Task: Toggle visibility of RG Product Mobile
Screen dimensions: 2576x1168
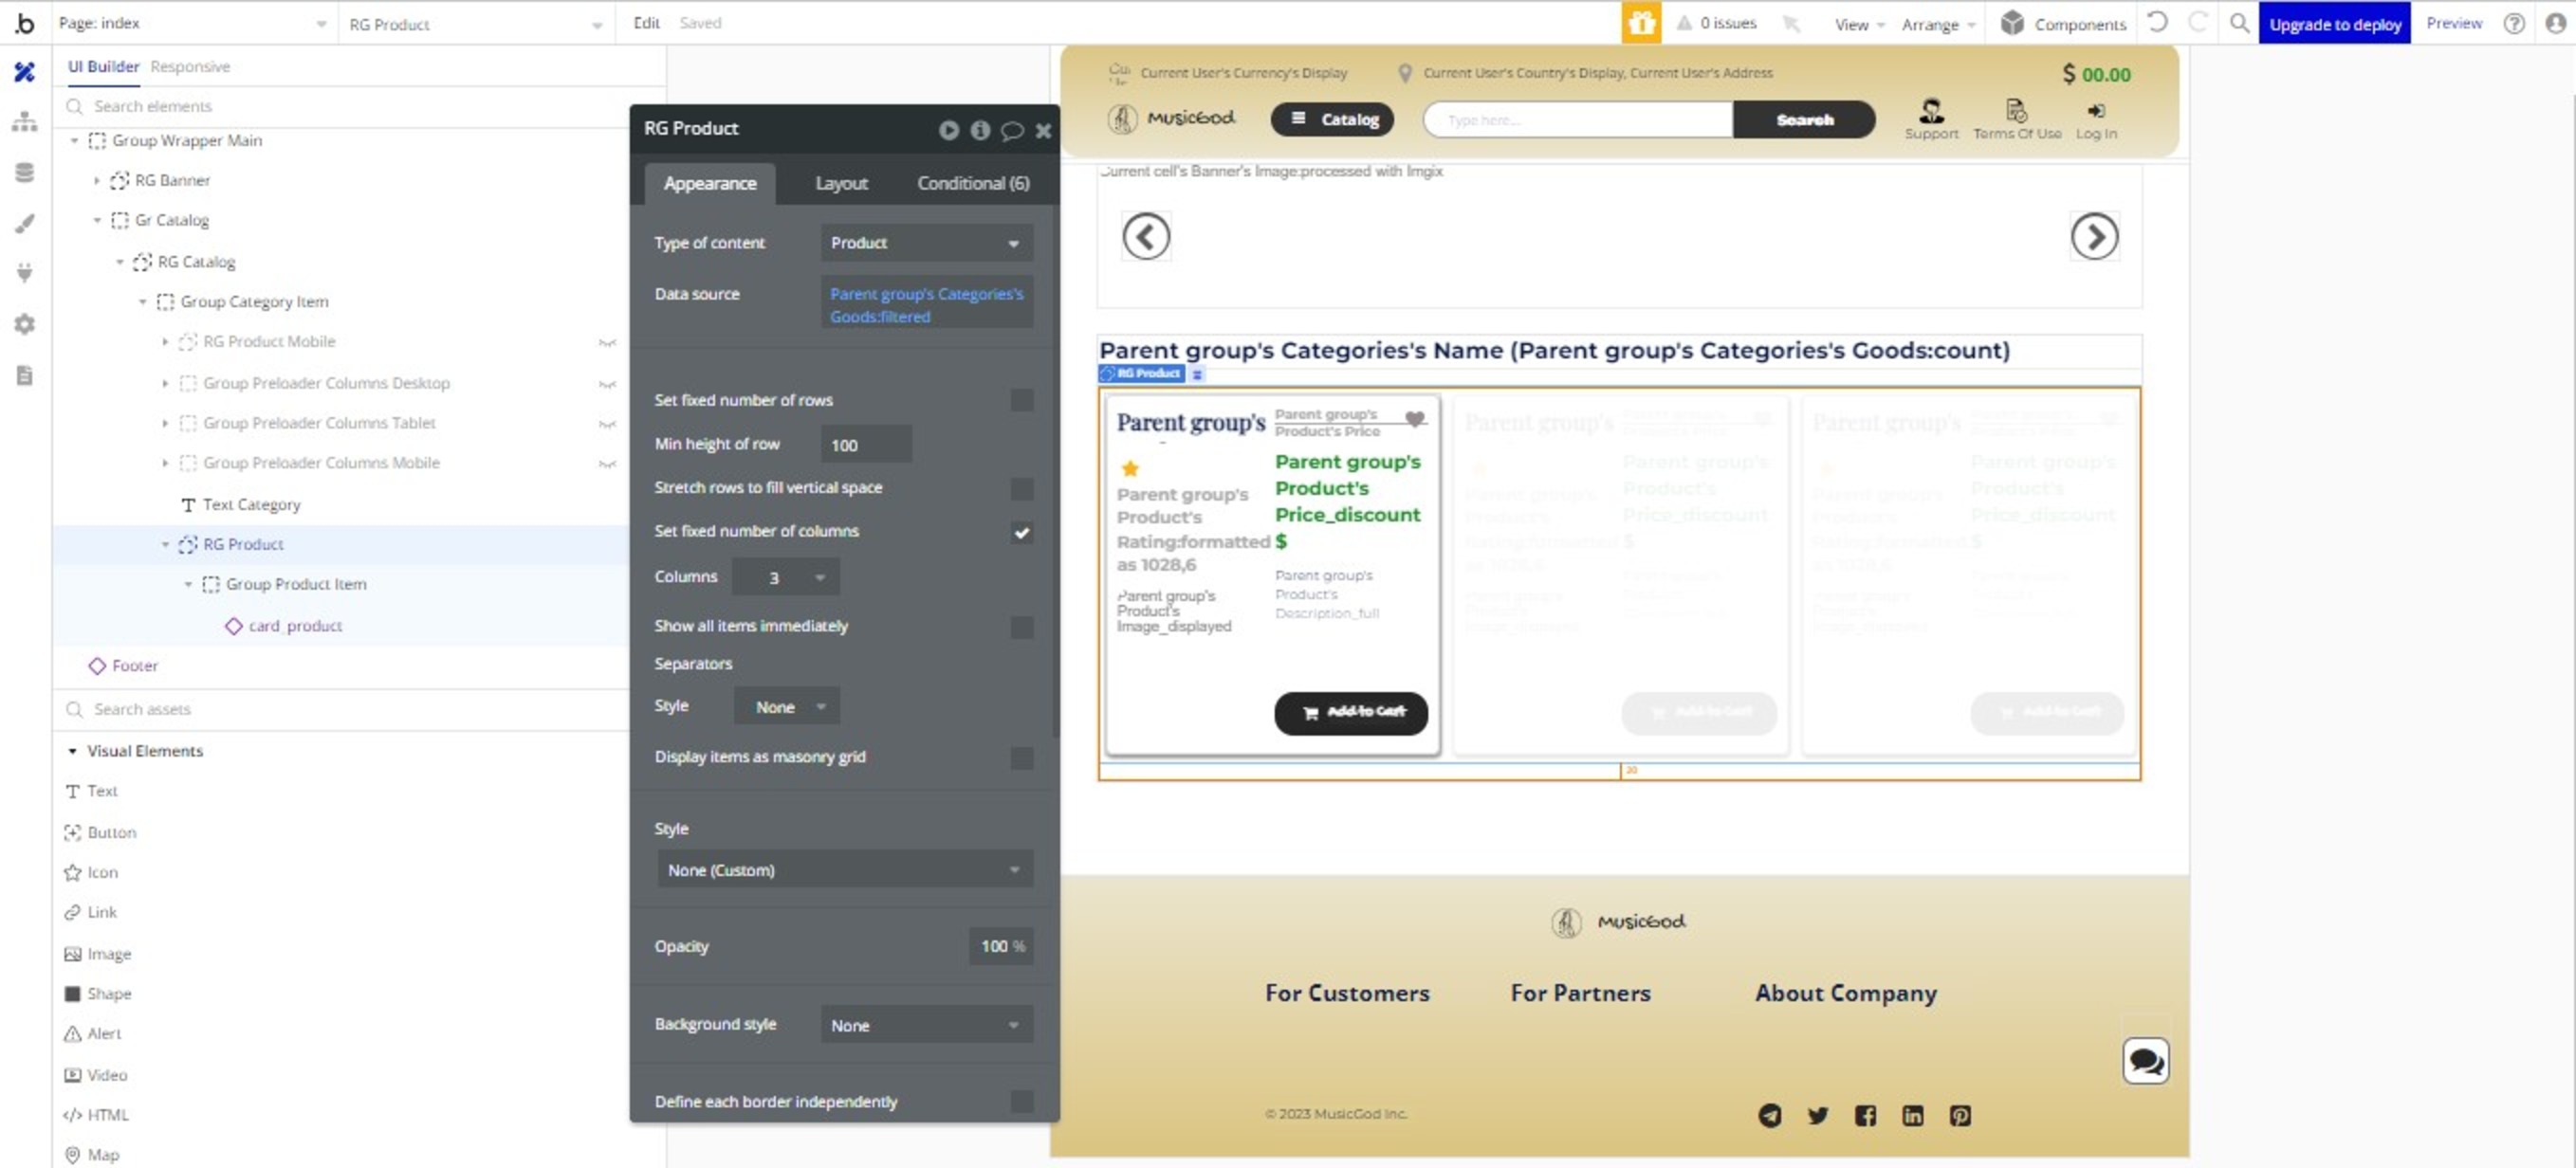Action: pyautogui.click(x=607, y=343)
